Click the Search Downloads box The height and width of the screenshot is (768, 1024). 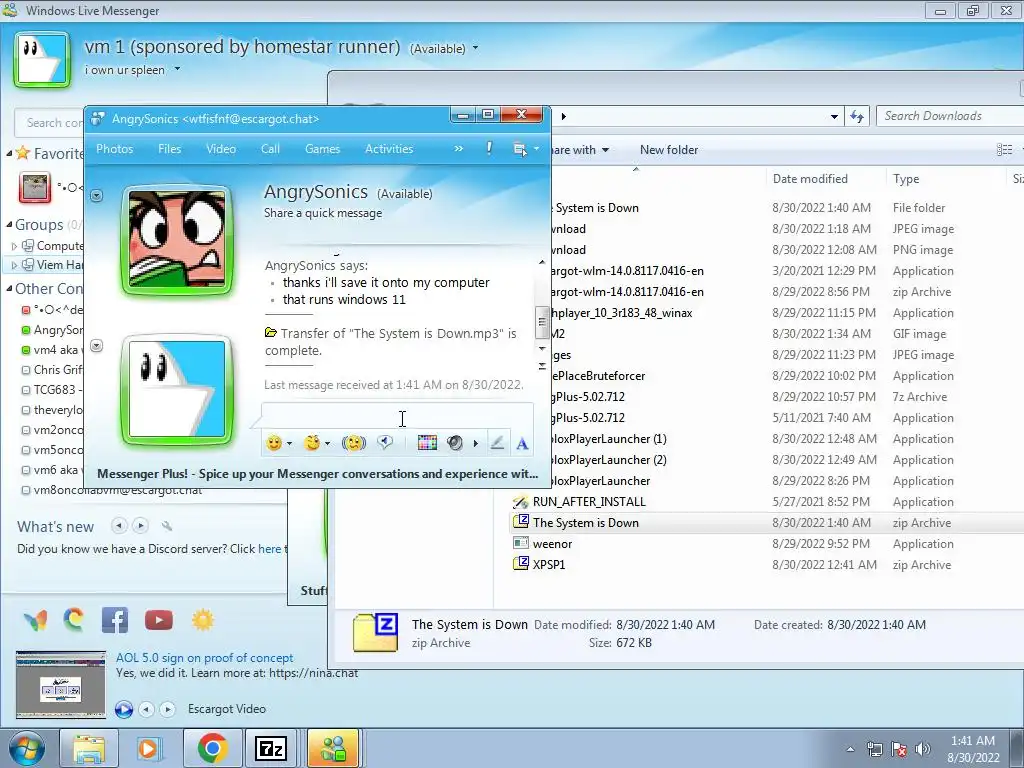click(950, 116)
